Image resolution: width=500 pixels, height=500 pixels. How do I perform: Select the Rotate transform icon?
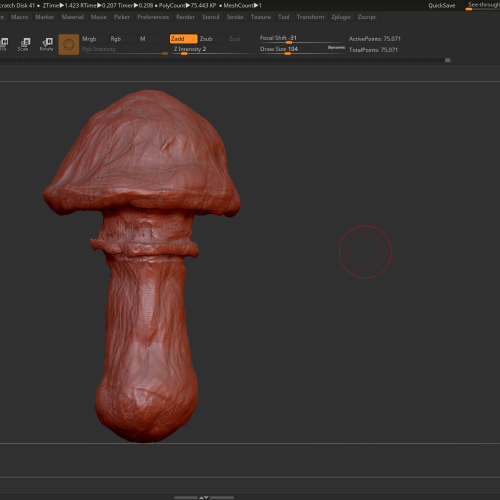pyautogui.click(x=47, y=44)
